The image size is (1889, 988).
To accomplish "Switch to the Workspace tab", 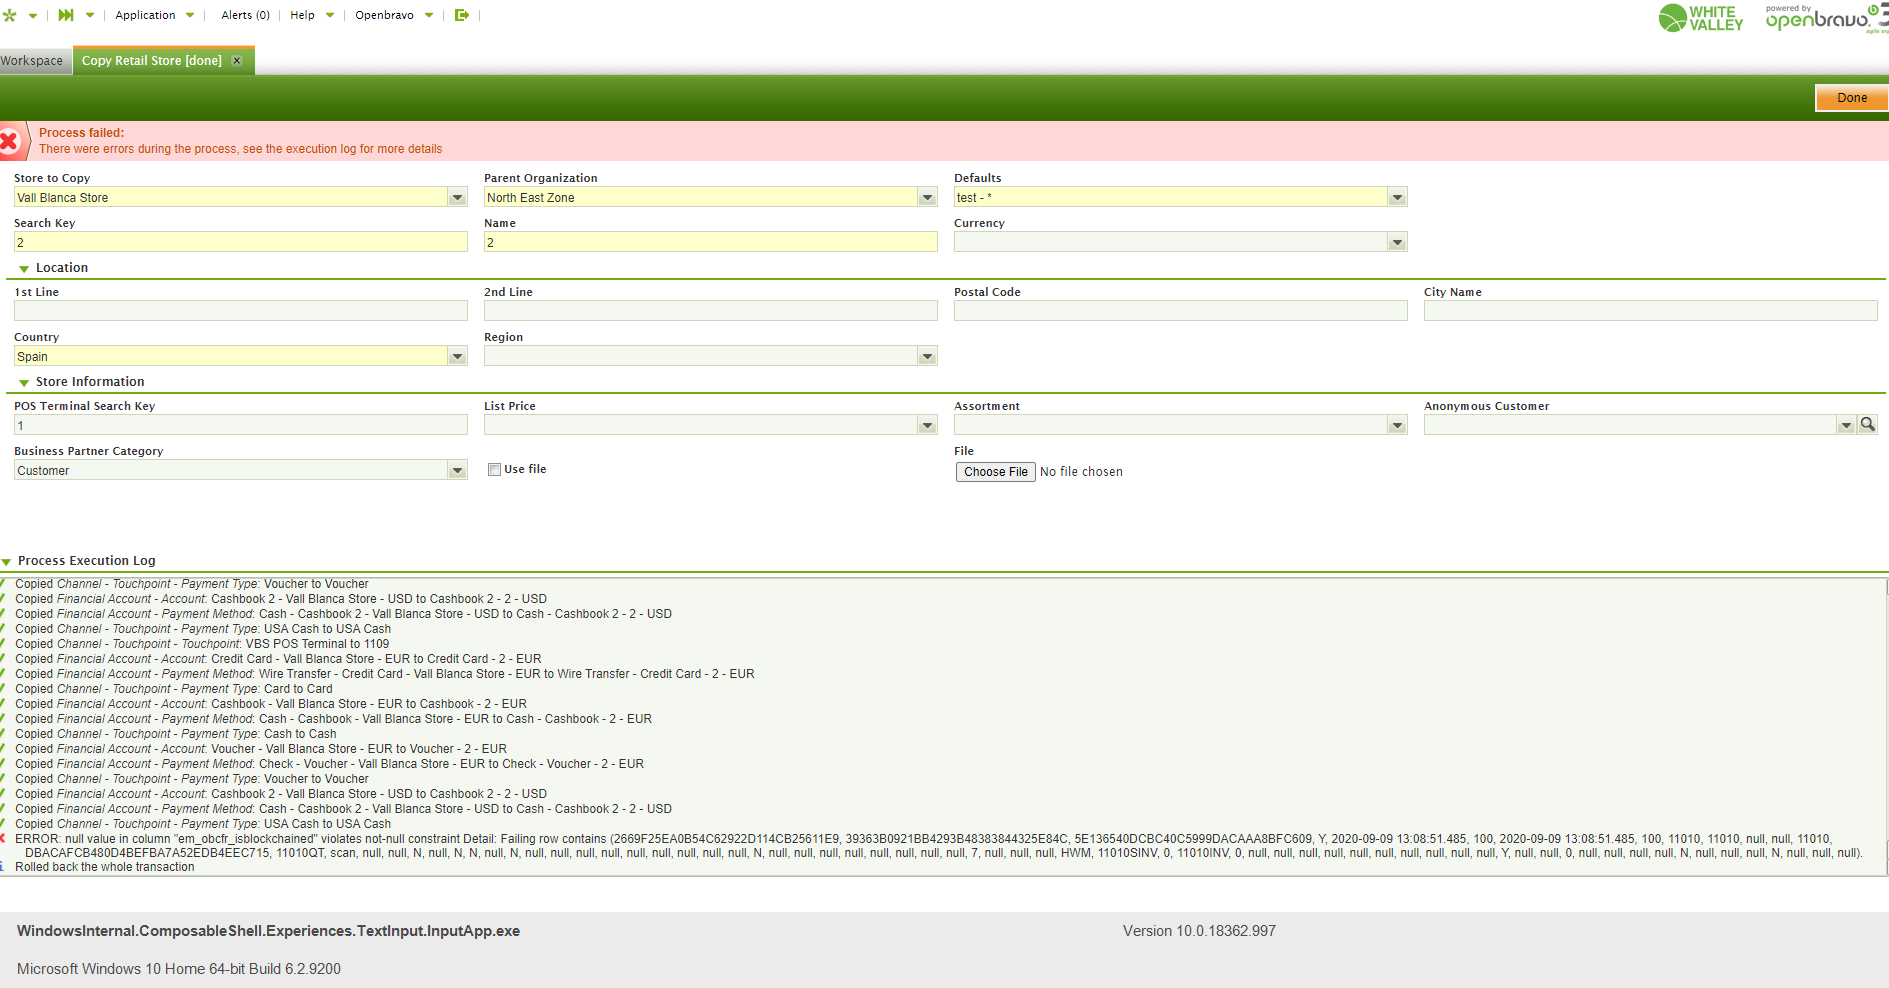I will point(32,61).
